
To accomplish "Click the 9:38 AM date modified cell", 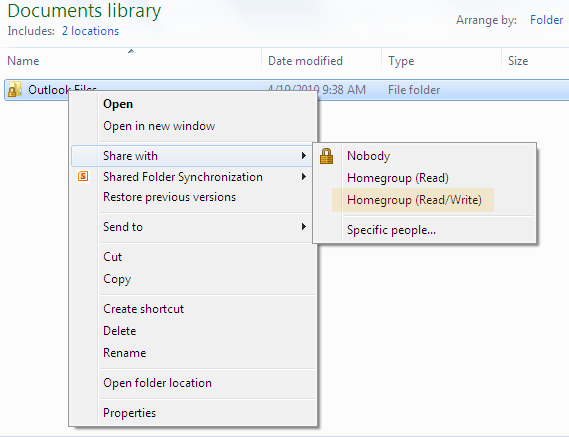I will (x=316, y=90).
